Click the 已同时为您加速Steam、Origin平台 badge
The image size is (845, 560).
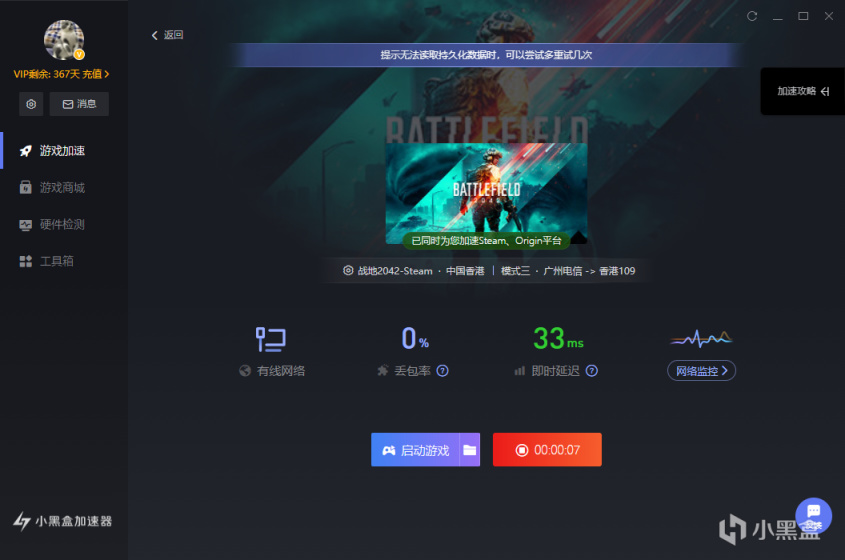[x=486, y=241]
